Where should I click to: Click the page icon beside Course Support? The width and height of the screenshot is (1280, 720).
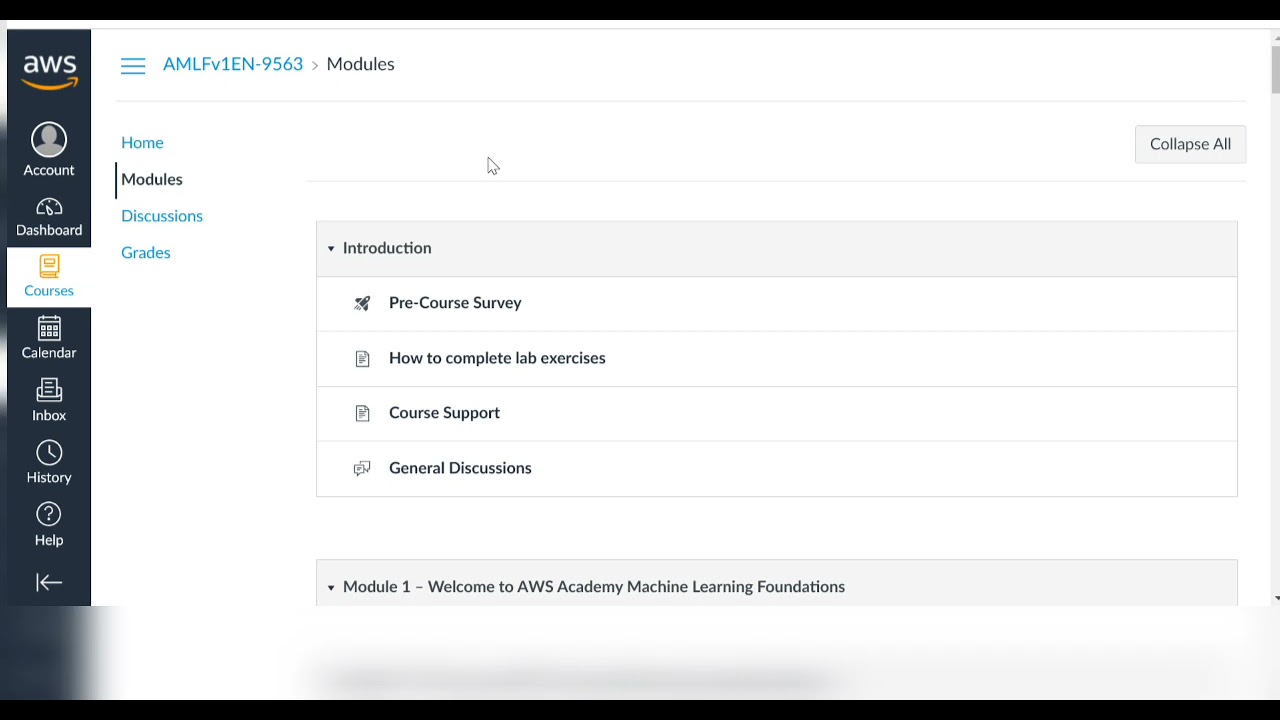click(362, 413)
